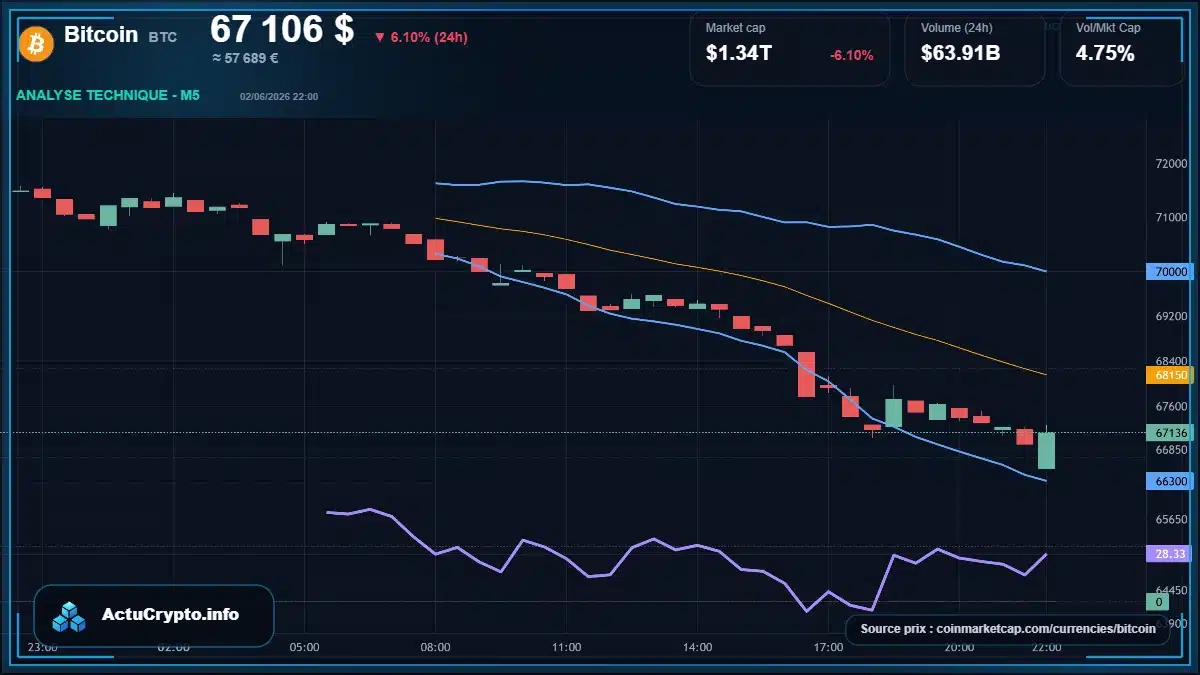
Task: Click the Bitcoin name heading
Action: [101, 34]
